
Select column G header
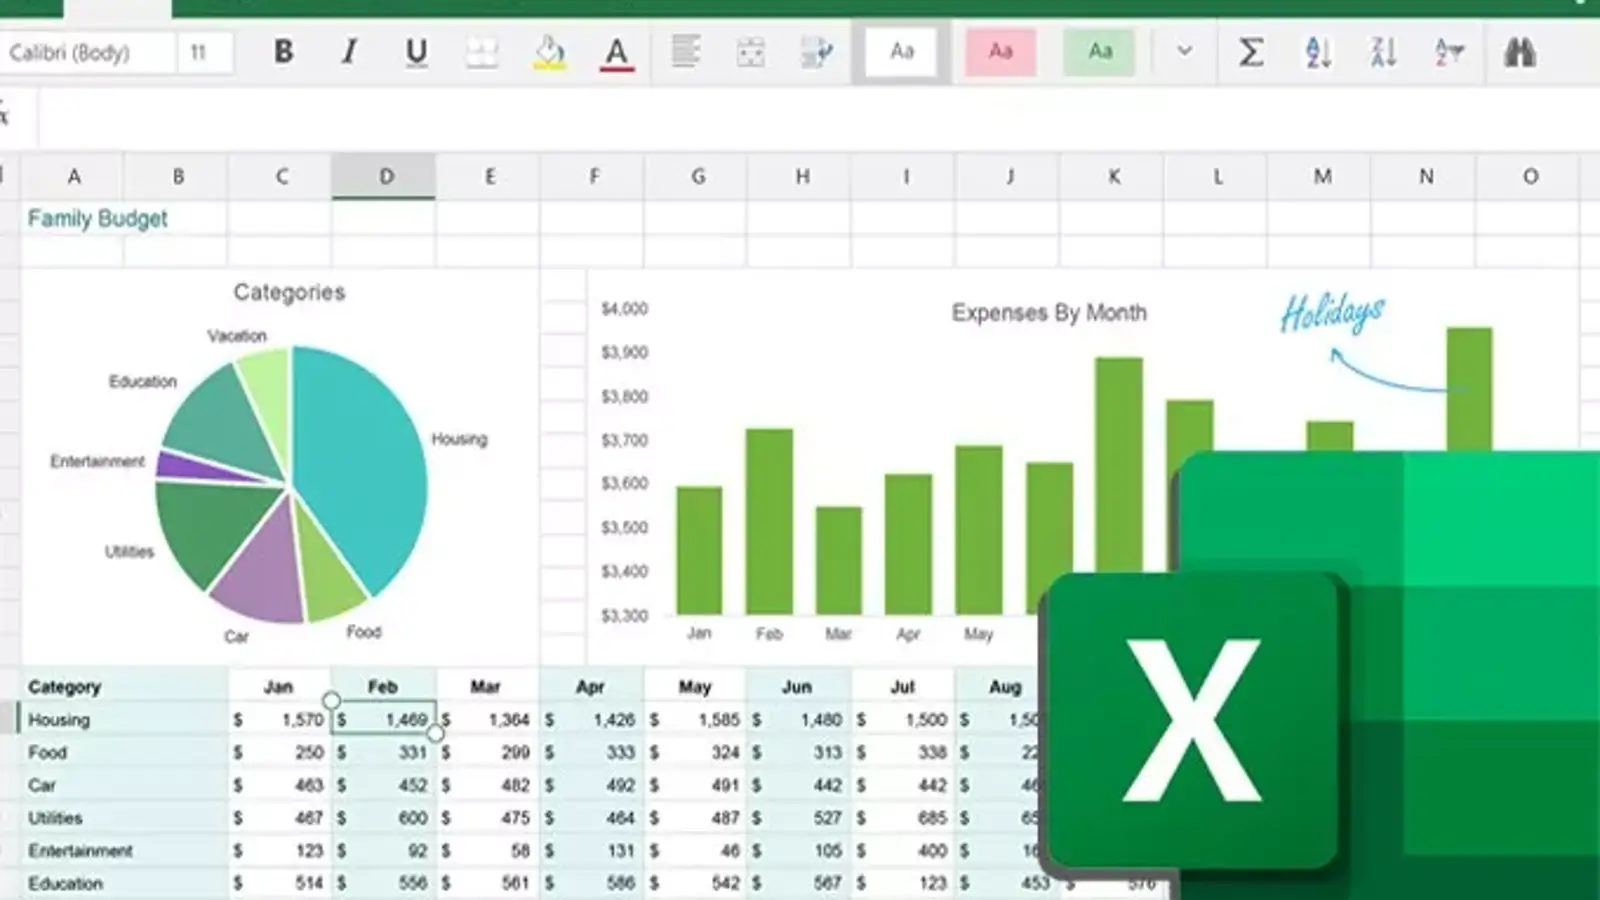(x=697, y=177)
